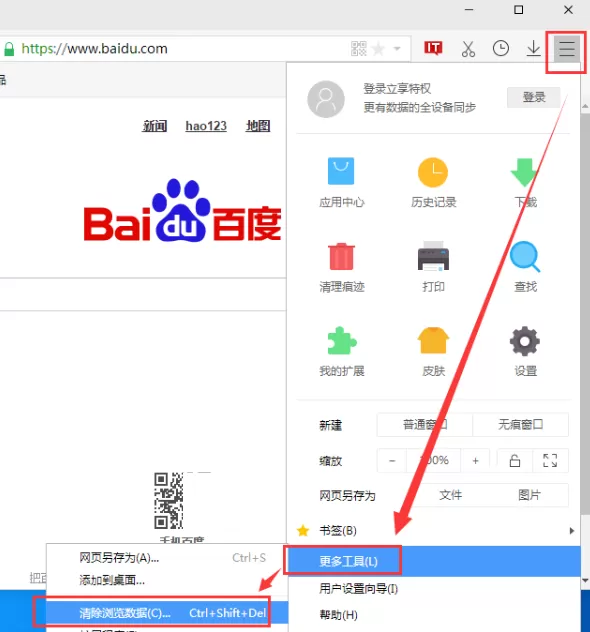Click the 登录 login button
590x632 pixels.
[x=534, y=97]
